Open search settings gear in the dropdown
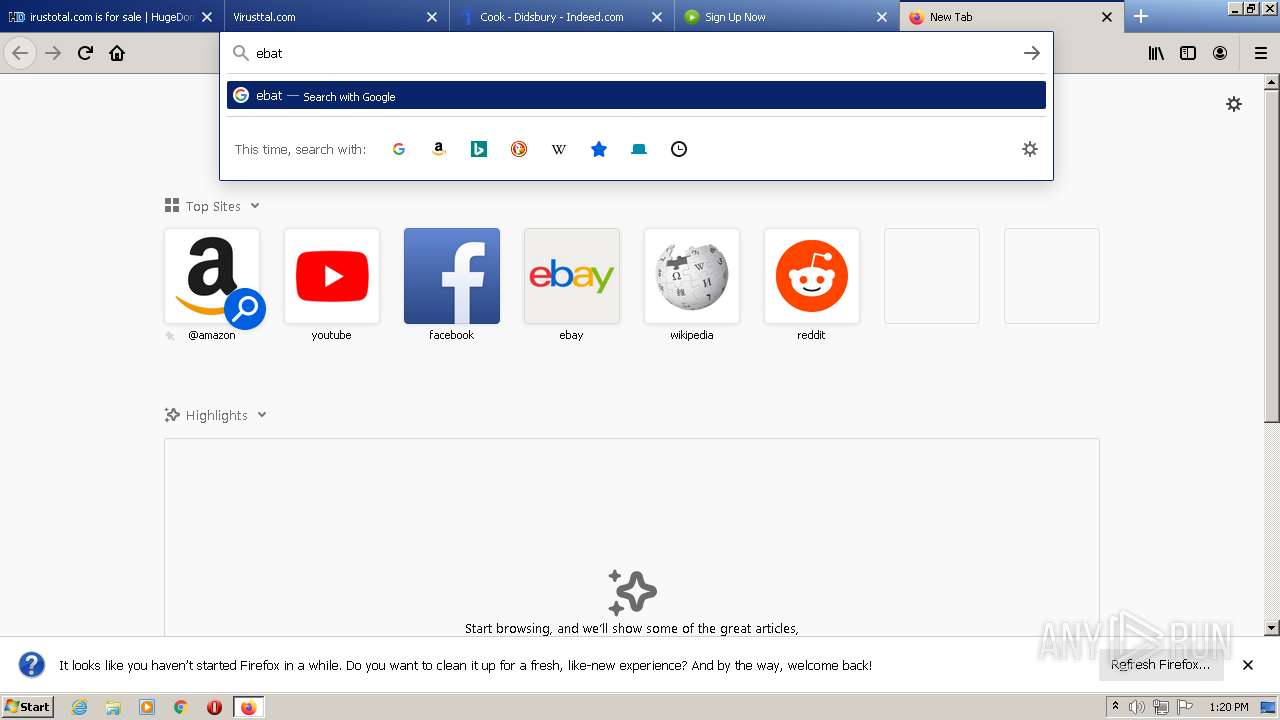The image size is (1280, 720). pos(1030,149)
